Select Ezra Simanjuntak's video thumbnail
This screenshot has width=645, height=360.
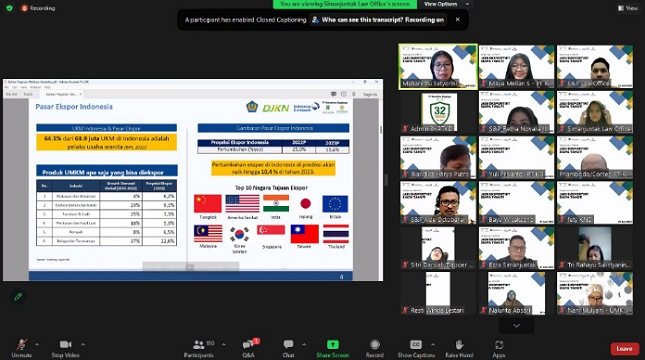[517, 248]
